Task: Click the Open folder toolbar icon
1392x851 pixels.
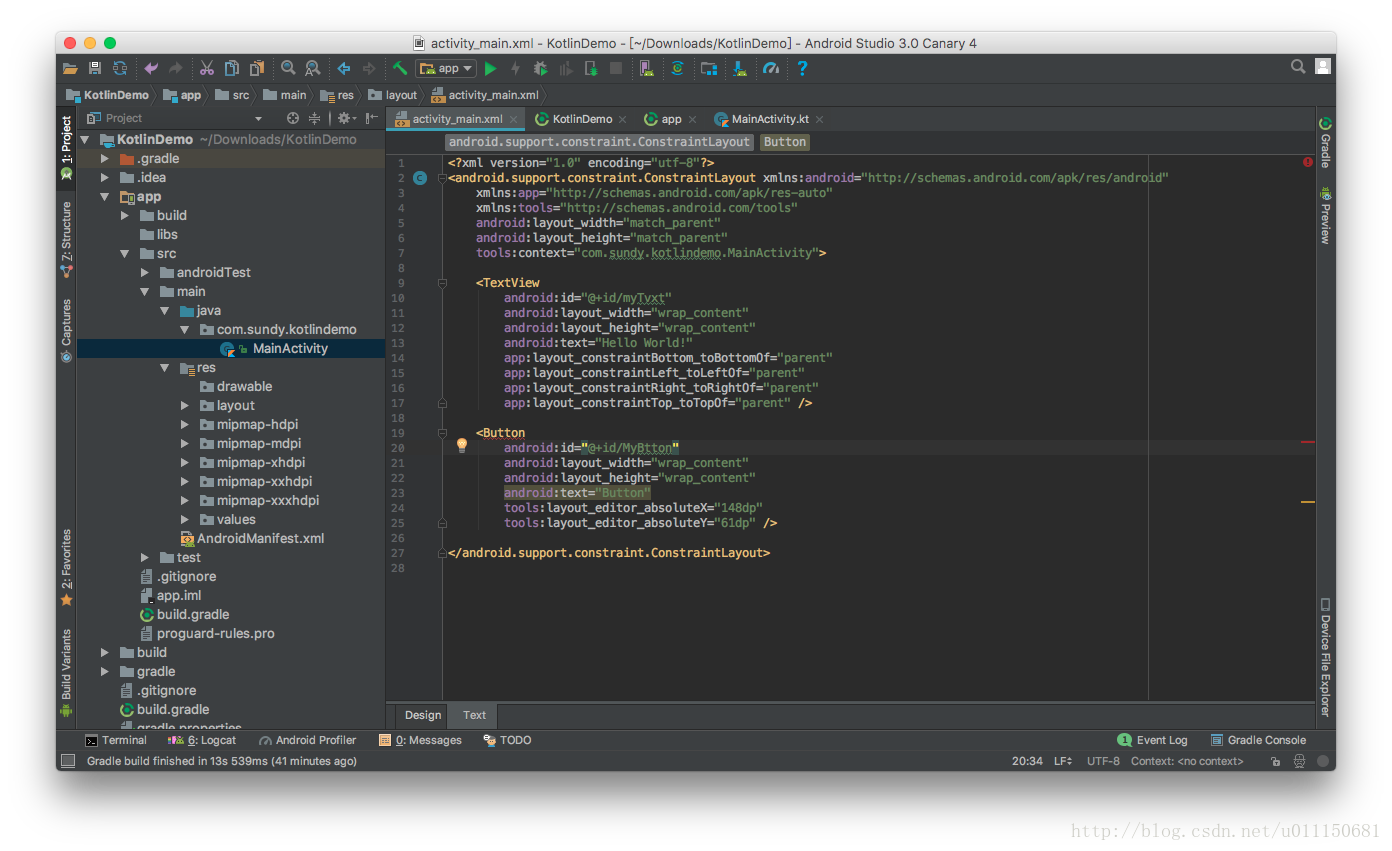Action: (70, 69)
